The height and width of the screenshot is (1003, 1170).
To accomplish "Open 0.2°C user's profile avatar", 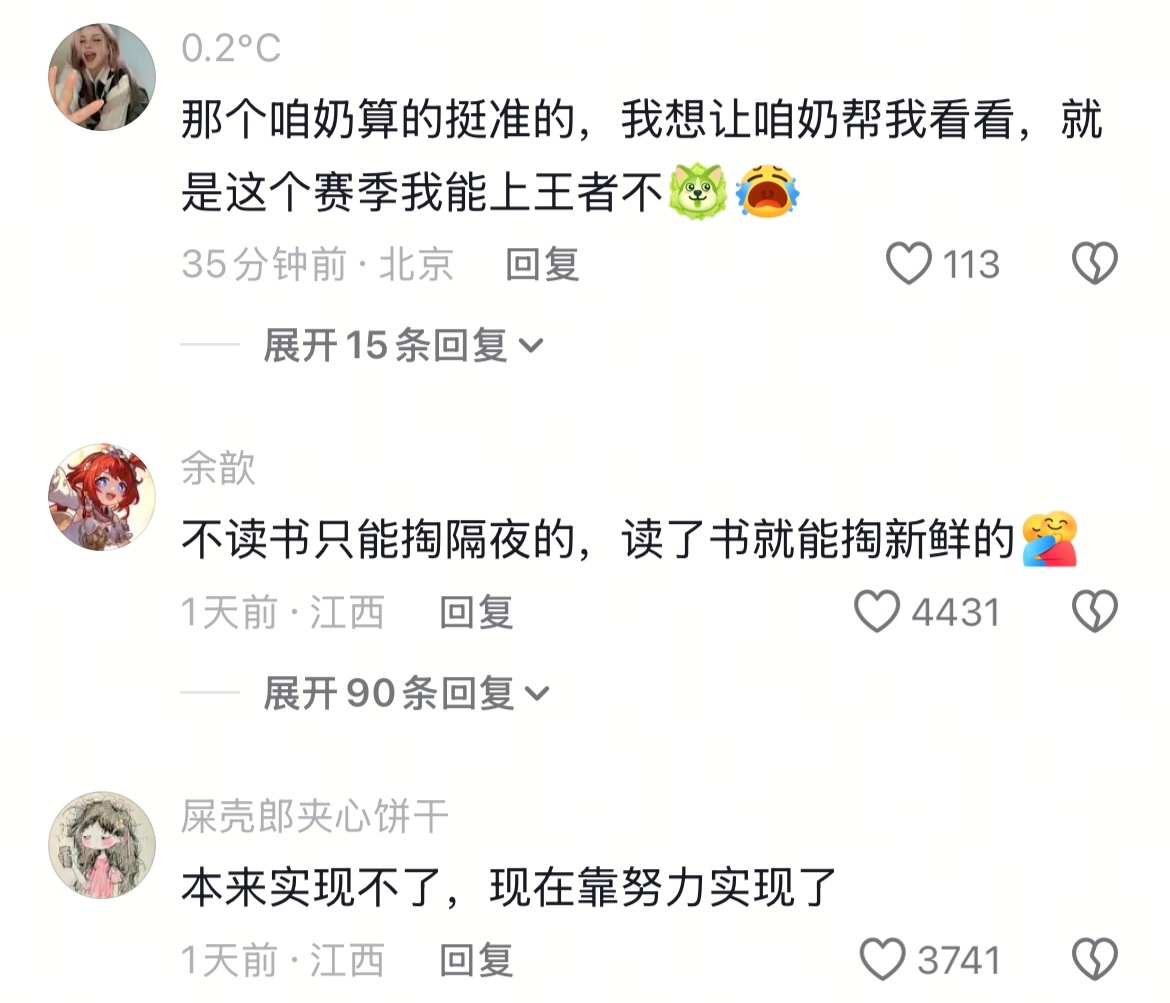I will [102, 77].
